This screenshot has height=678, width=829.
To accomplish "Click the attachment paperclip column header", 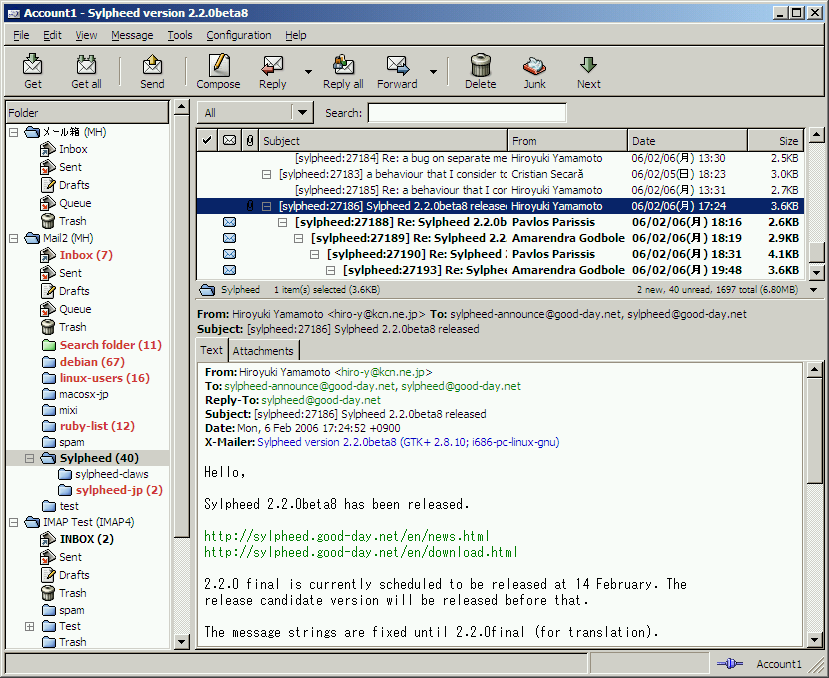I will (x=250, y=140).
